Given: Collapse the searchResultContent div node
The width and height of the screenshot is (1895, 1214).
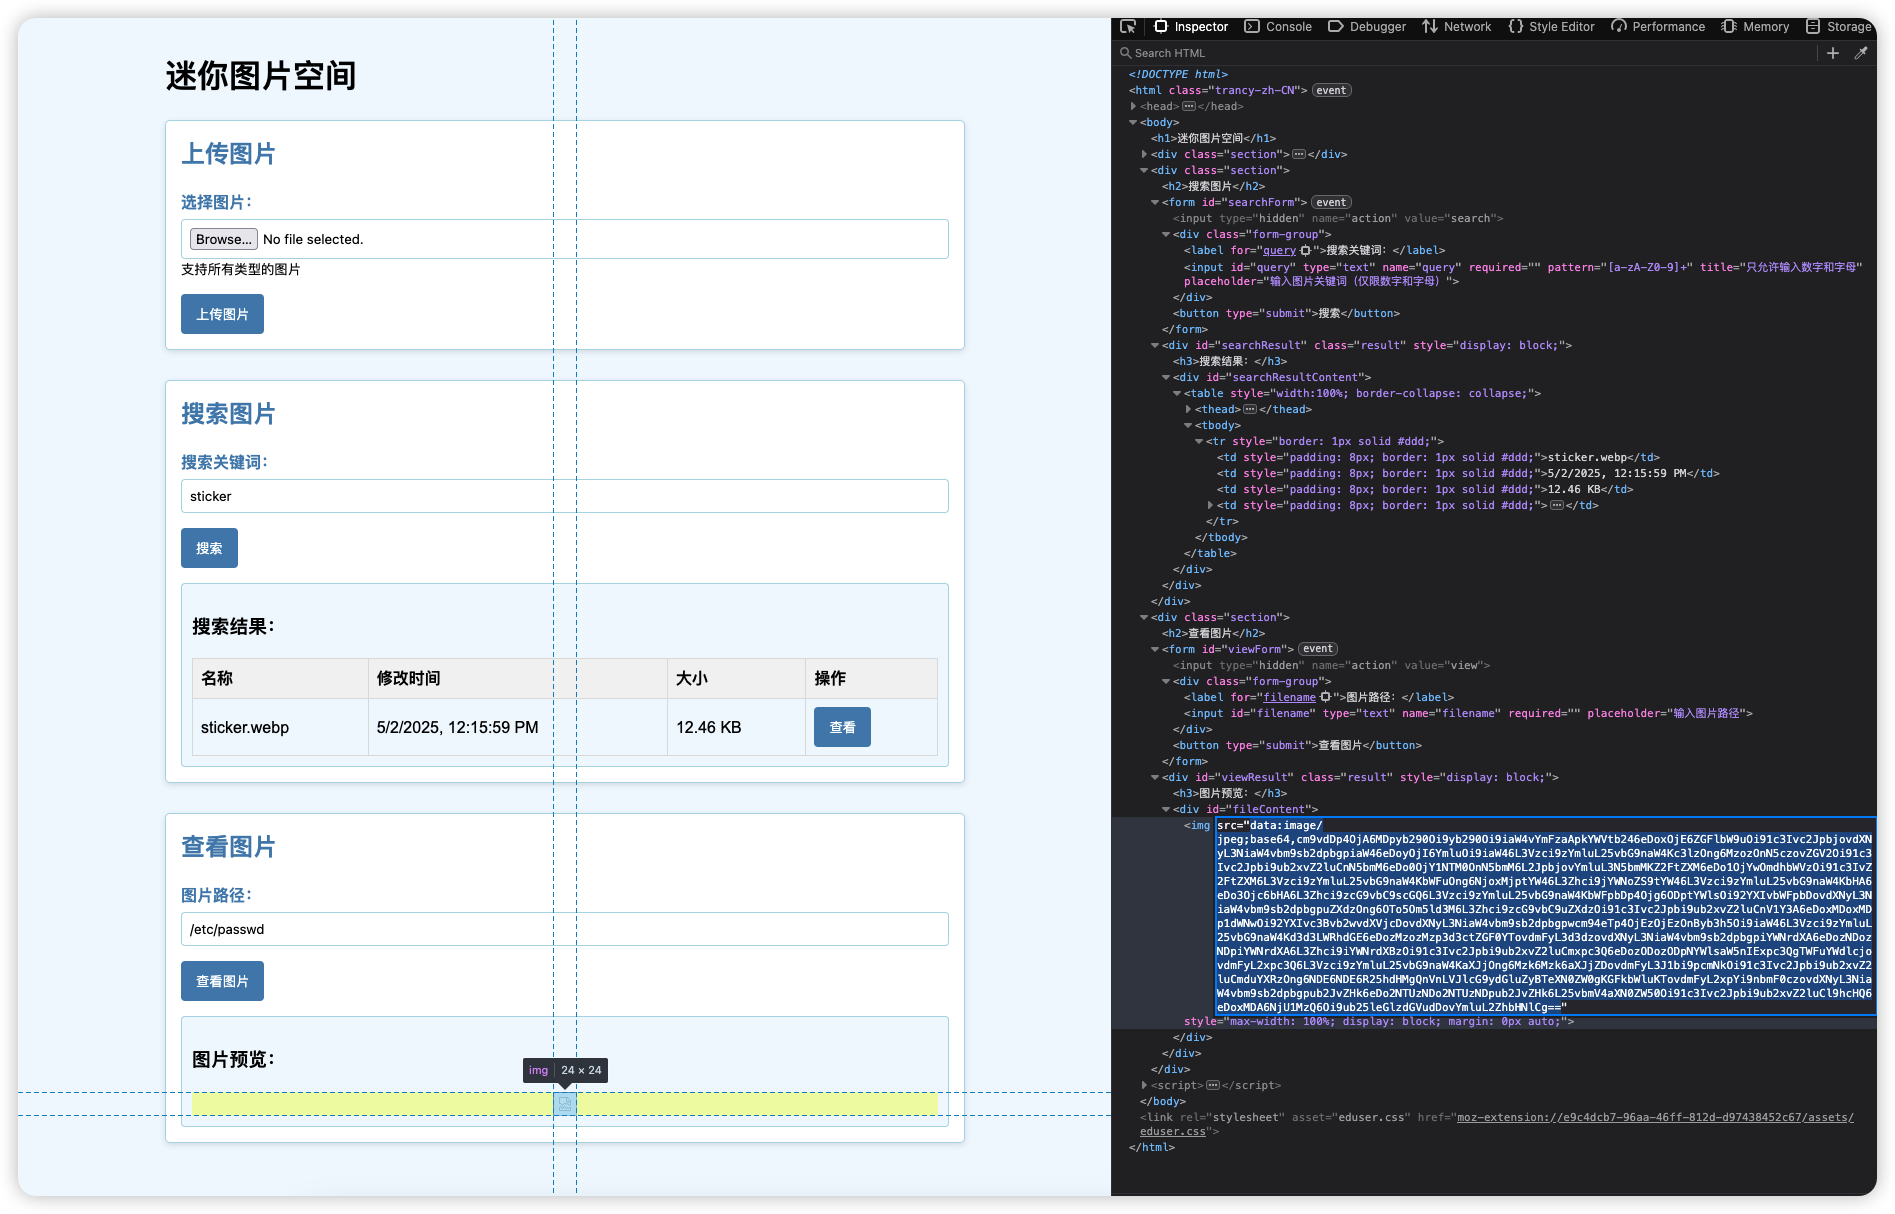Looking at the screenshot, I should point(1166,377).
